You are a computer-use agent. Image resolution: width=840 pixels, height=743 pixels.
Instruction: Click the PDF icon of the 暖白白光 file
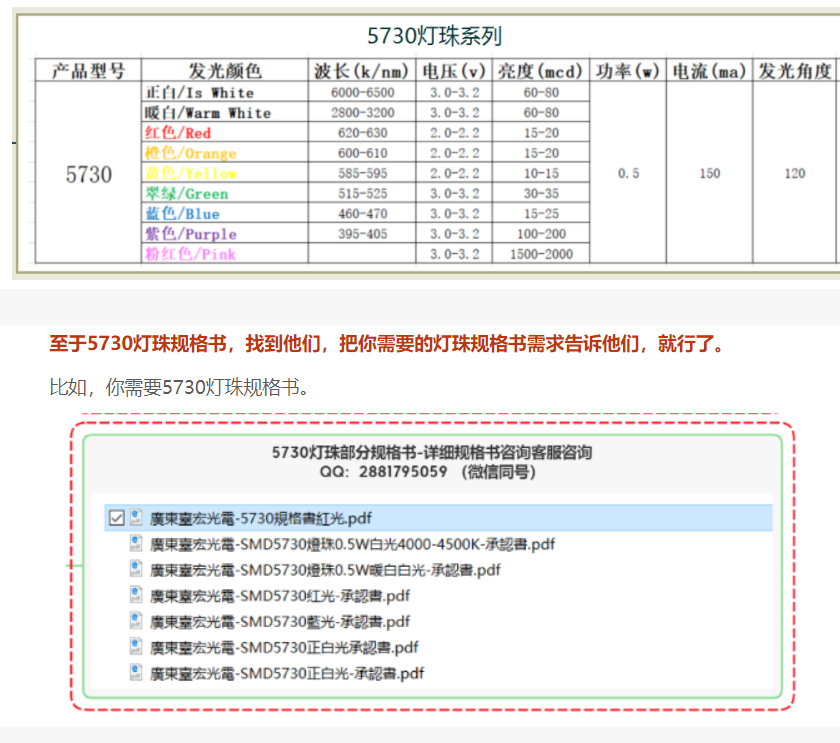tap(136, 569)
